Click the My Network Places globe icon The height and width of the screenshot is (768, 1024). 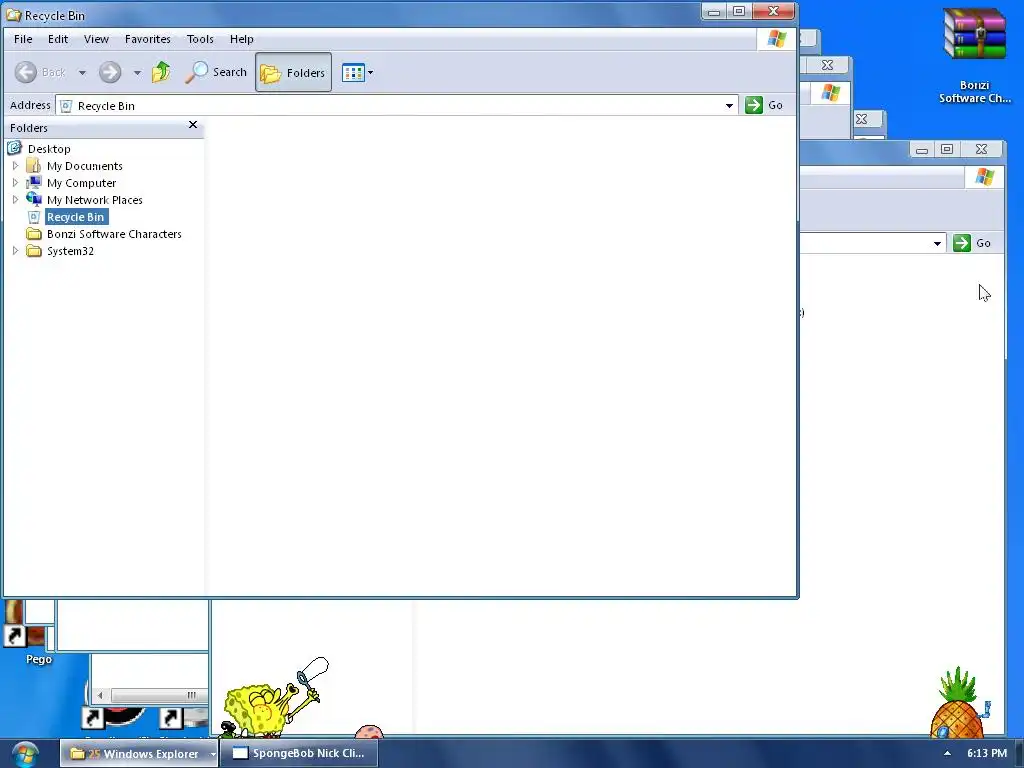[34, 199]
